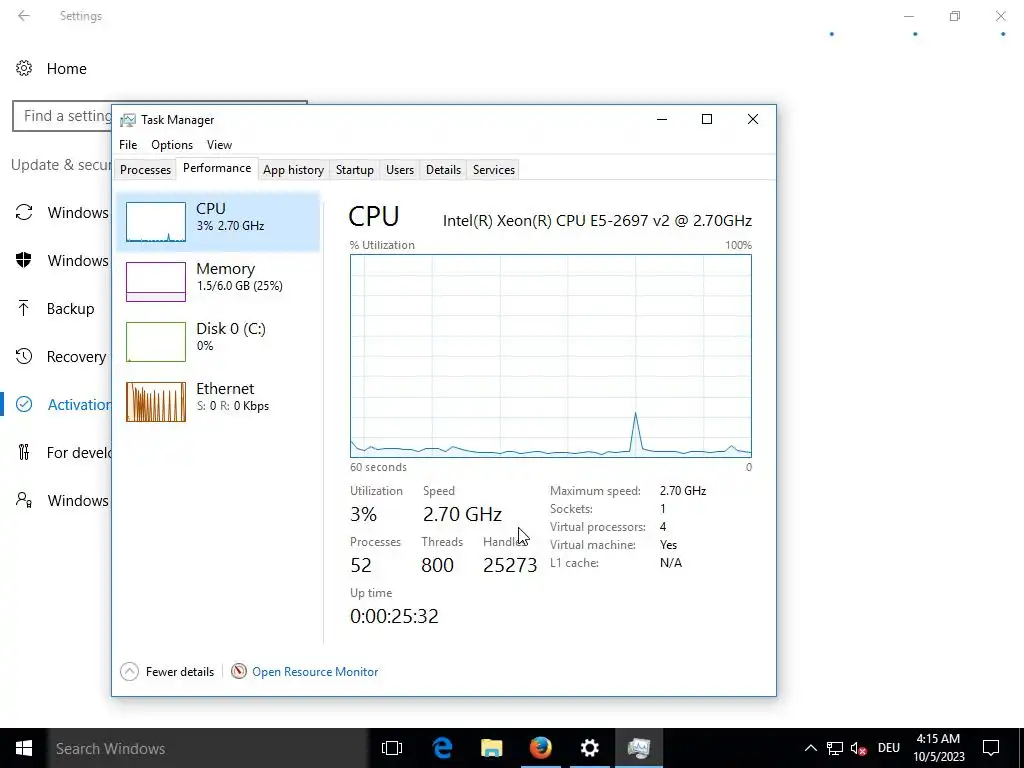Restore down the Settings window
Screen dimensions: 1024x768
tap(955, 16)
